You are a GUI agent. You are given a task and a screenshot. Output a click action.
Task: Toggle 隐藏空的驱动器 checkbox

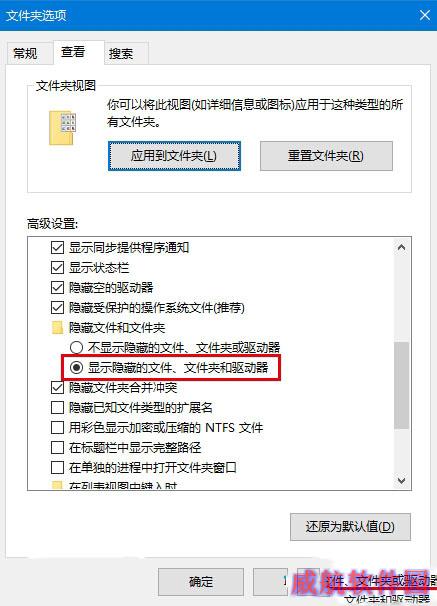pyautogui.click(x=57, y=288)
